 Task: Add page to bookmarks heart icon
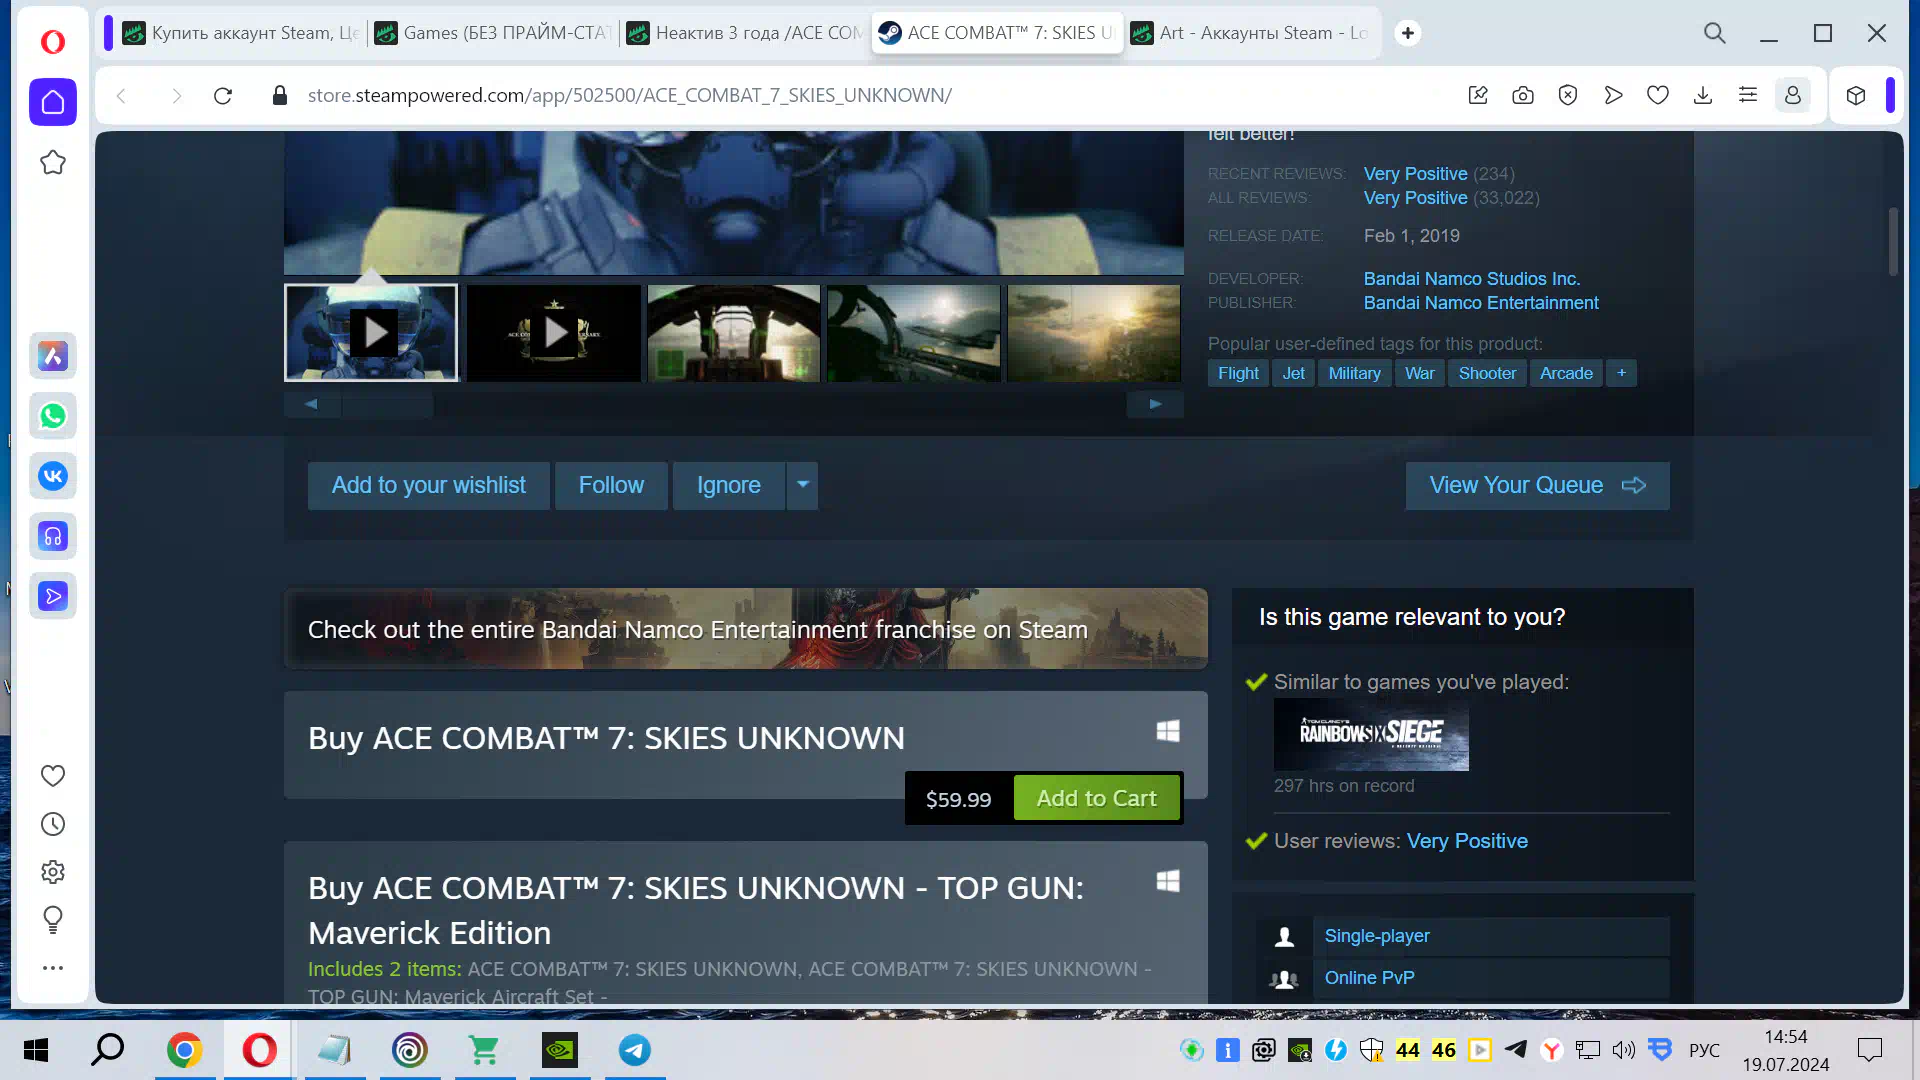click(x=1658, y=95)
